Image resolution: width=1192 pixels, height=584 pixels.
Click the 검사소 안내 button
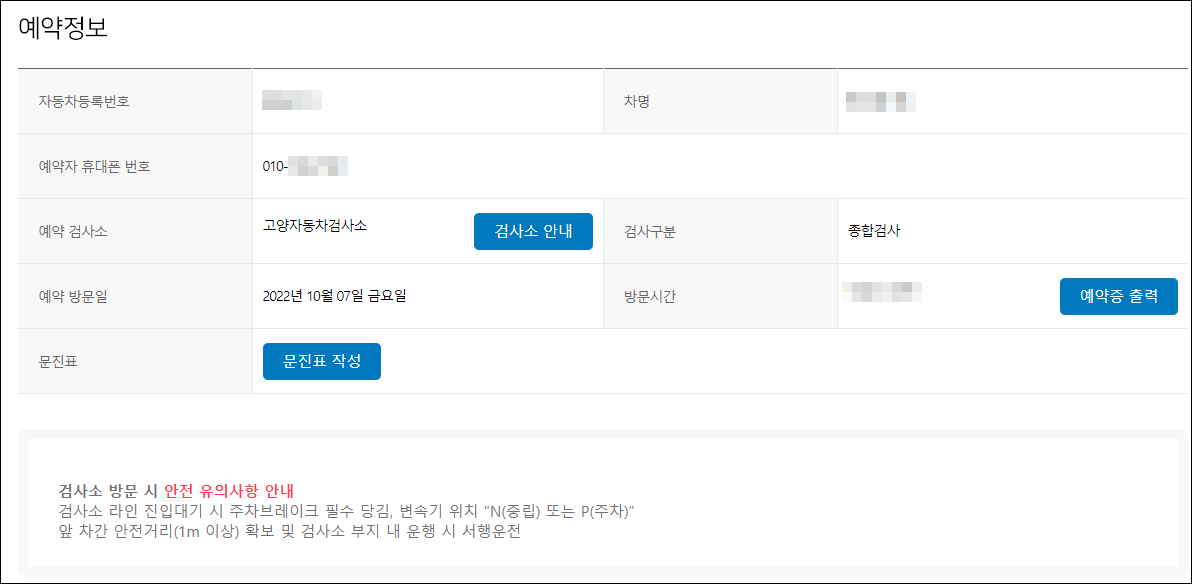pyautogui.click(x=532, y=231)
